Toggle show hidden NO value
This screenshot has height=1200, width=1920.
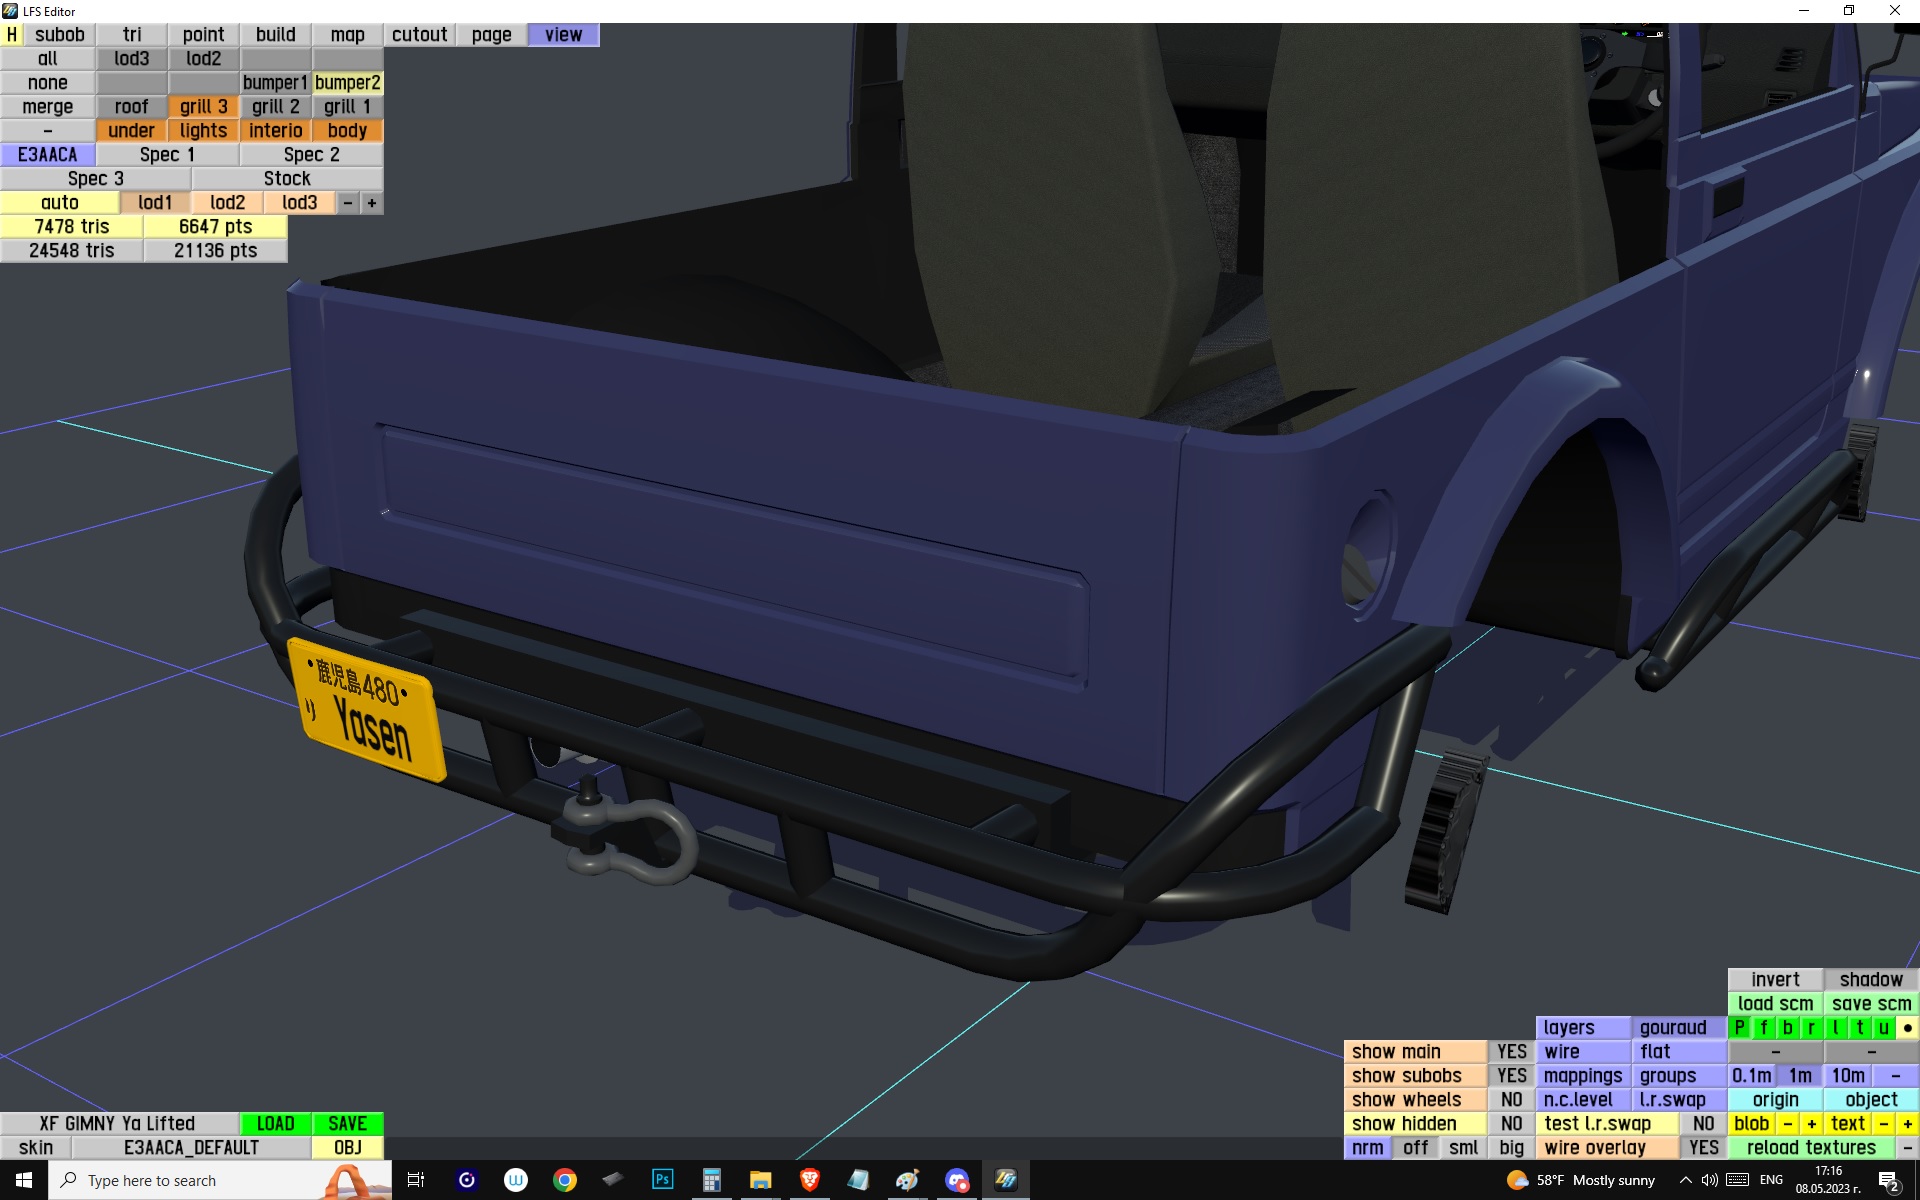pos(1511,1124)
